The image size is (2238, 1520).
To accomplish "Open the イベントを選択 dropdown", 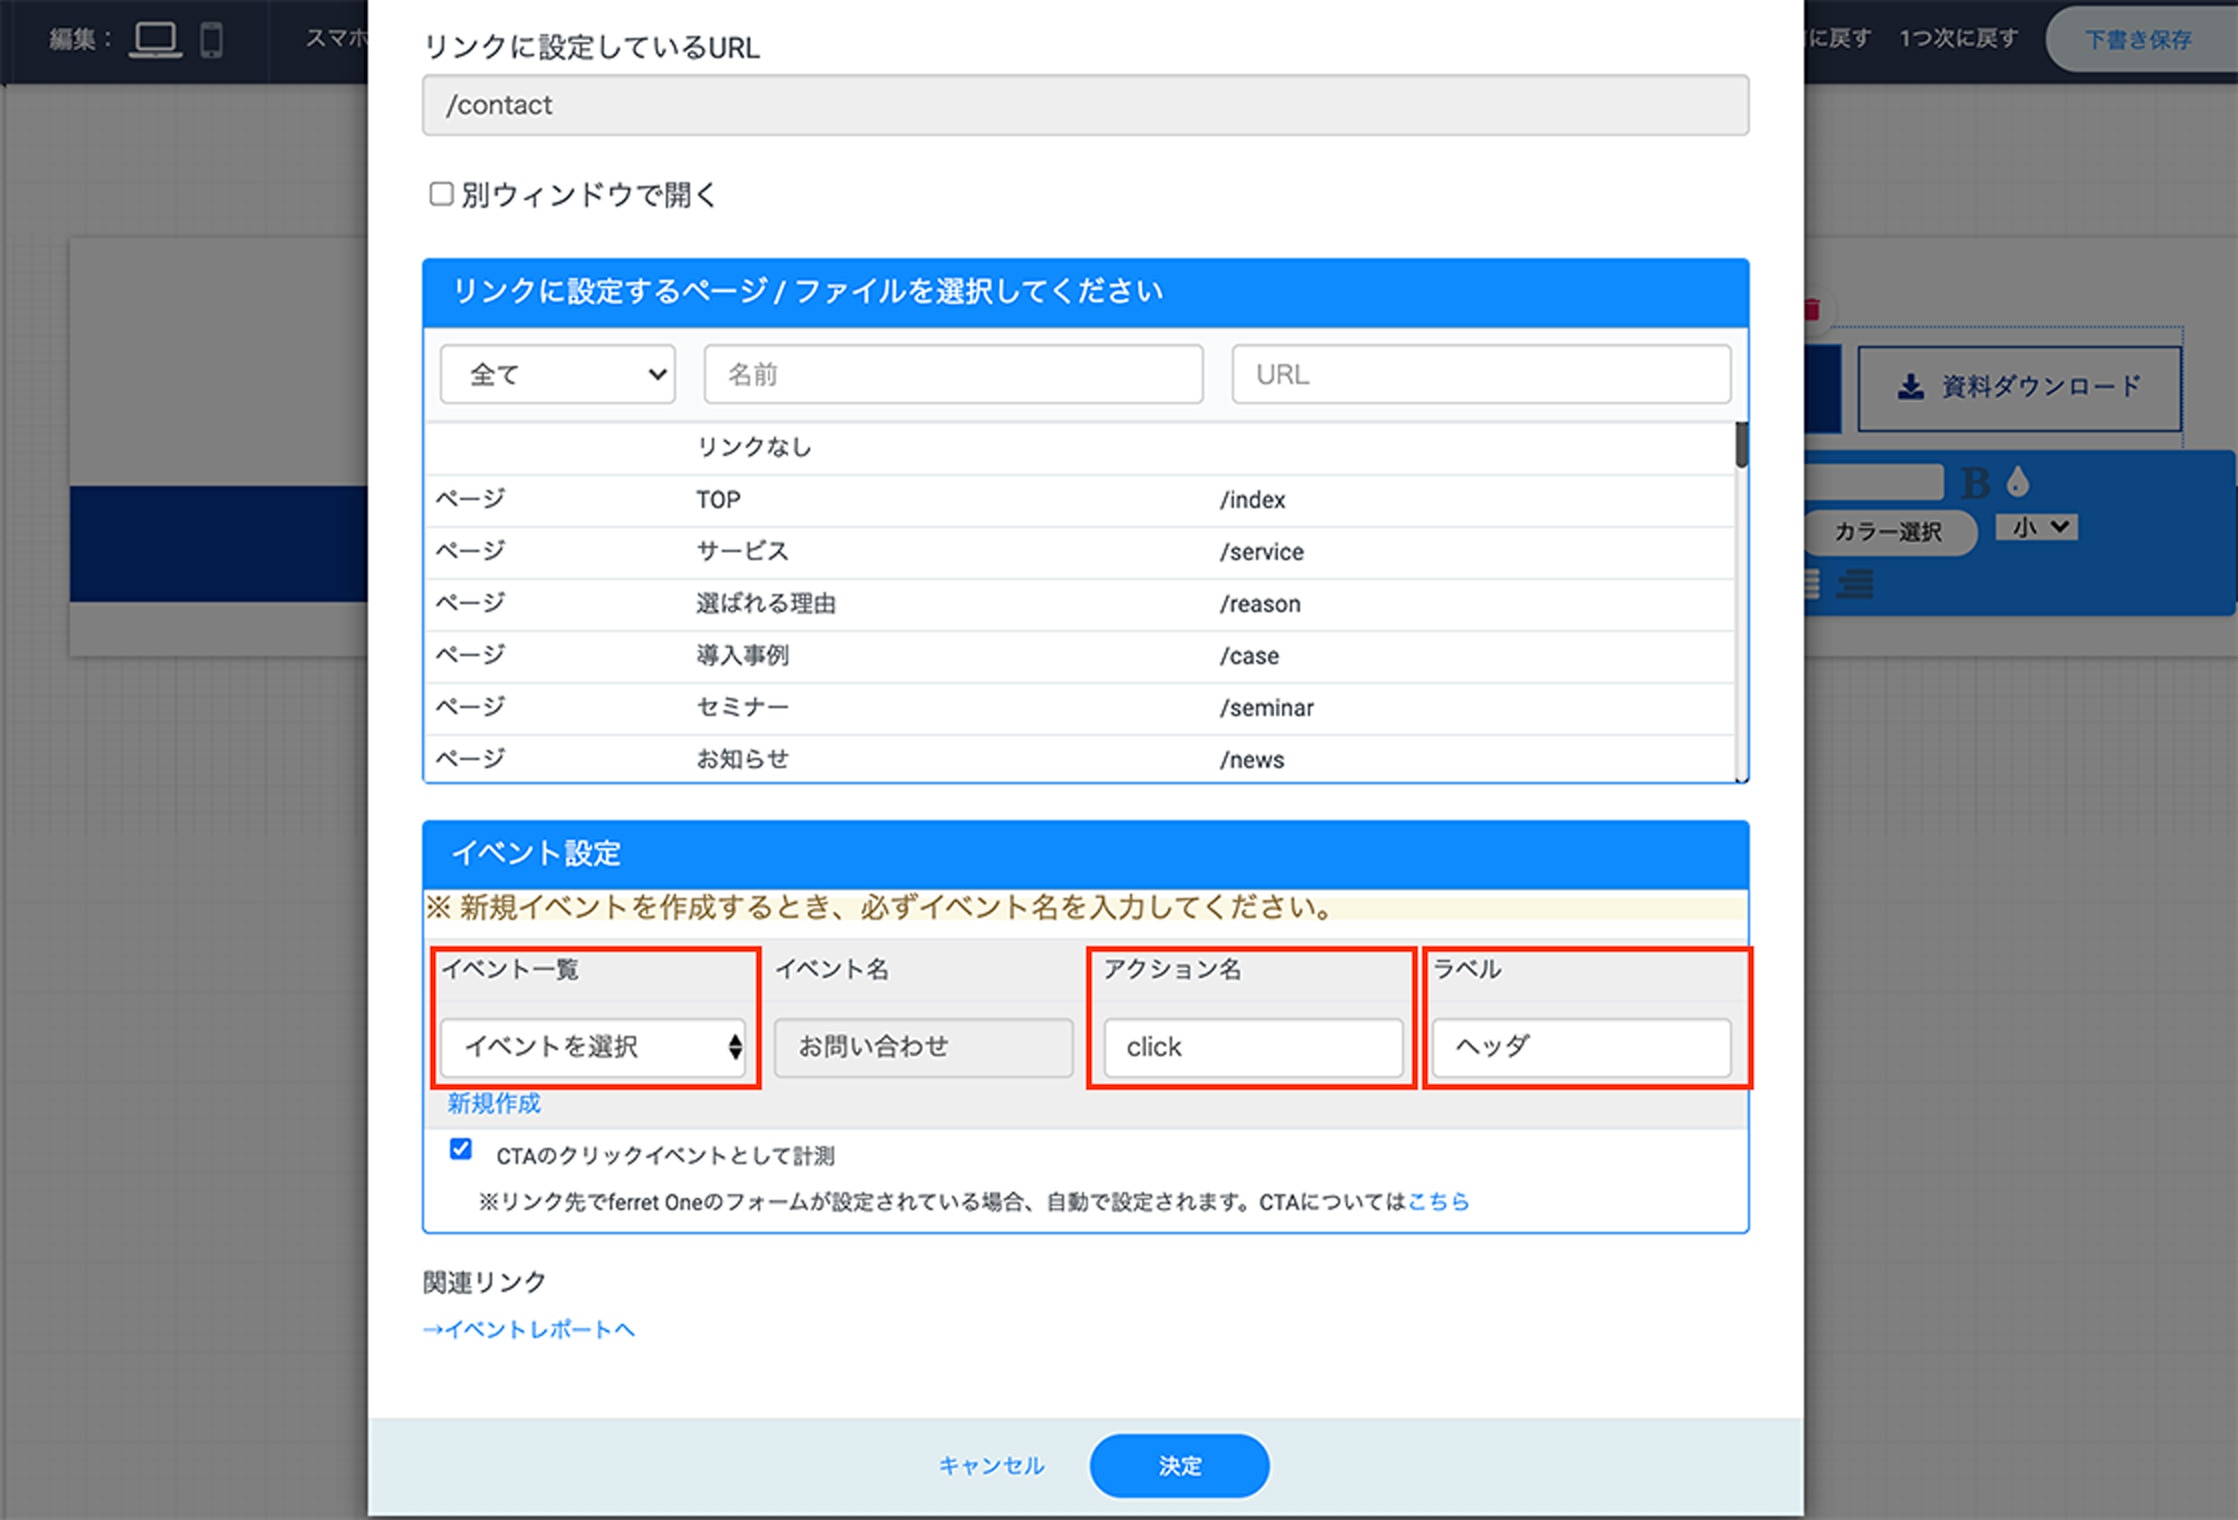I will [593, 1047].
